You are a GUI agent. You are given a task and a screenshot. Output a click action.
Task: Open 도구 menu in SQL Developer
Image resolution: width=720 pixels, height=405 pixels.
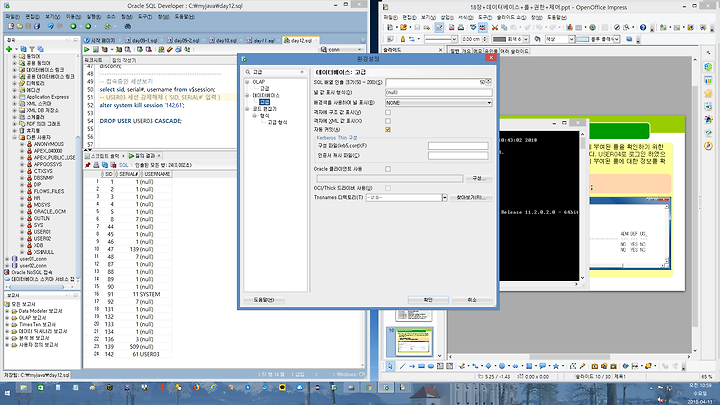(x=145, y=17)
